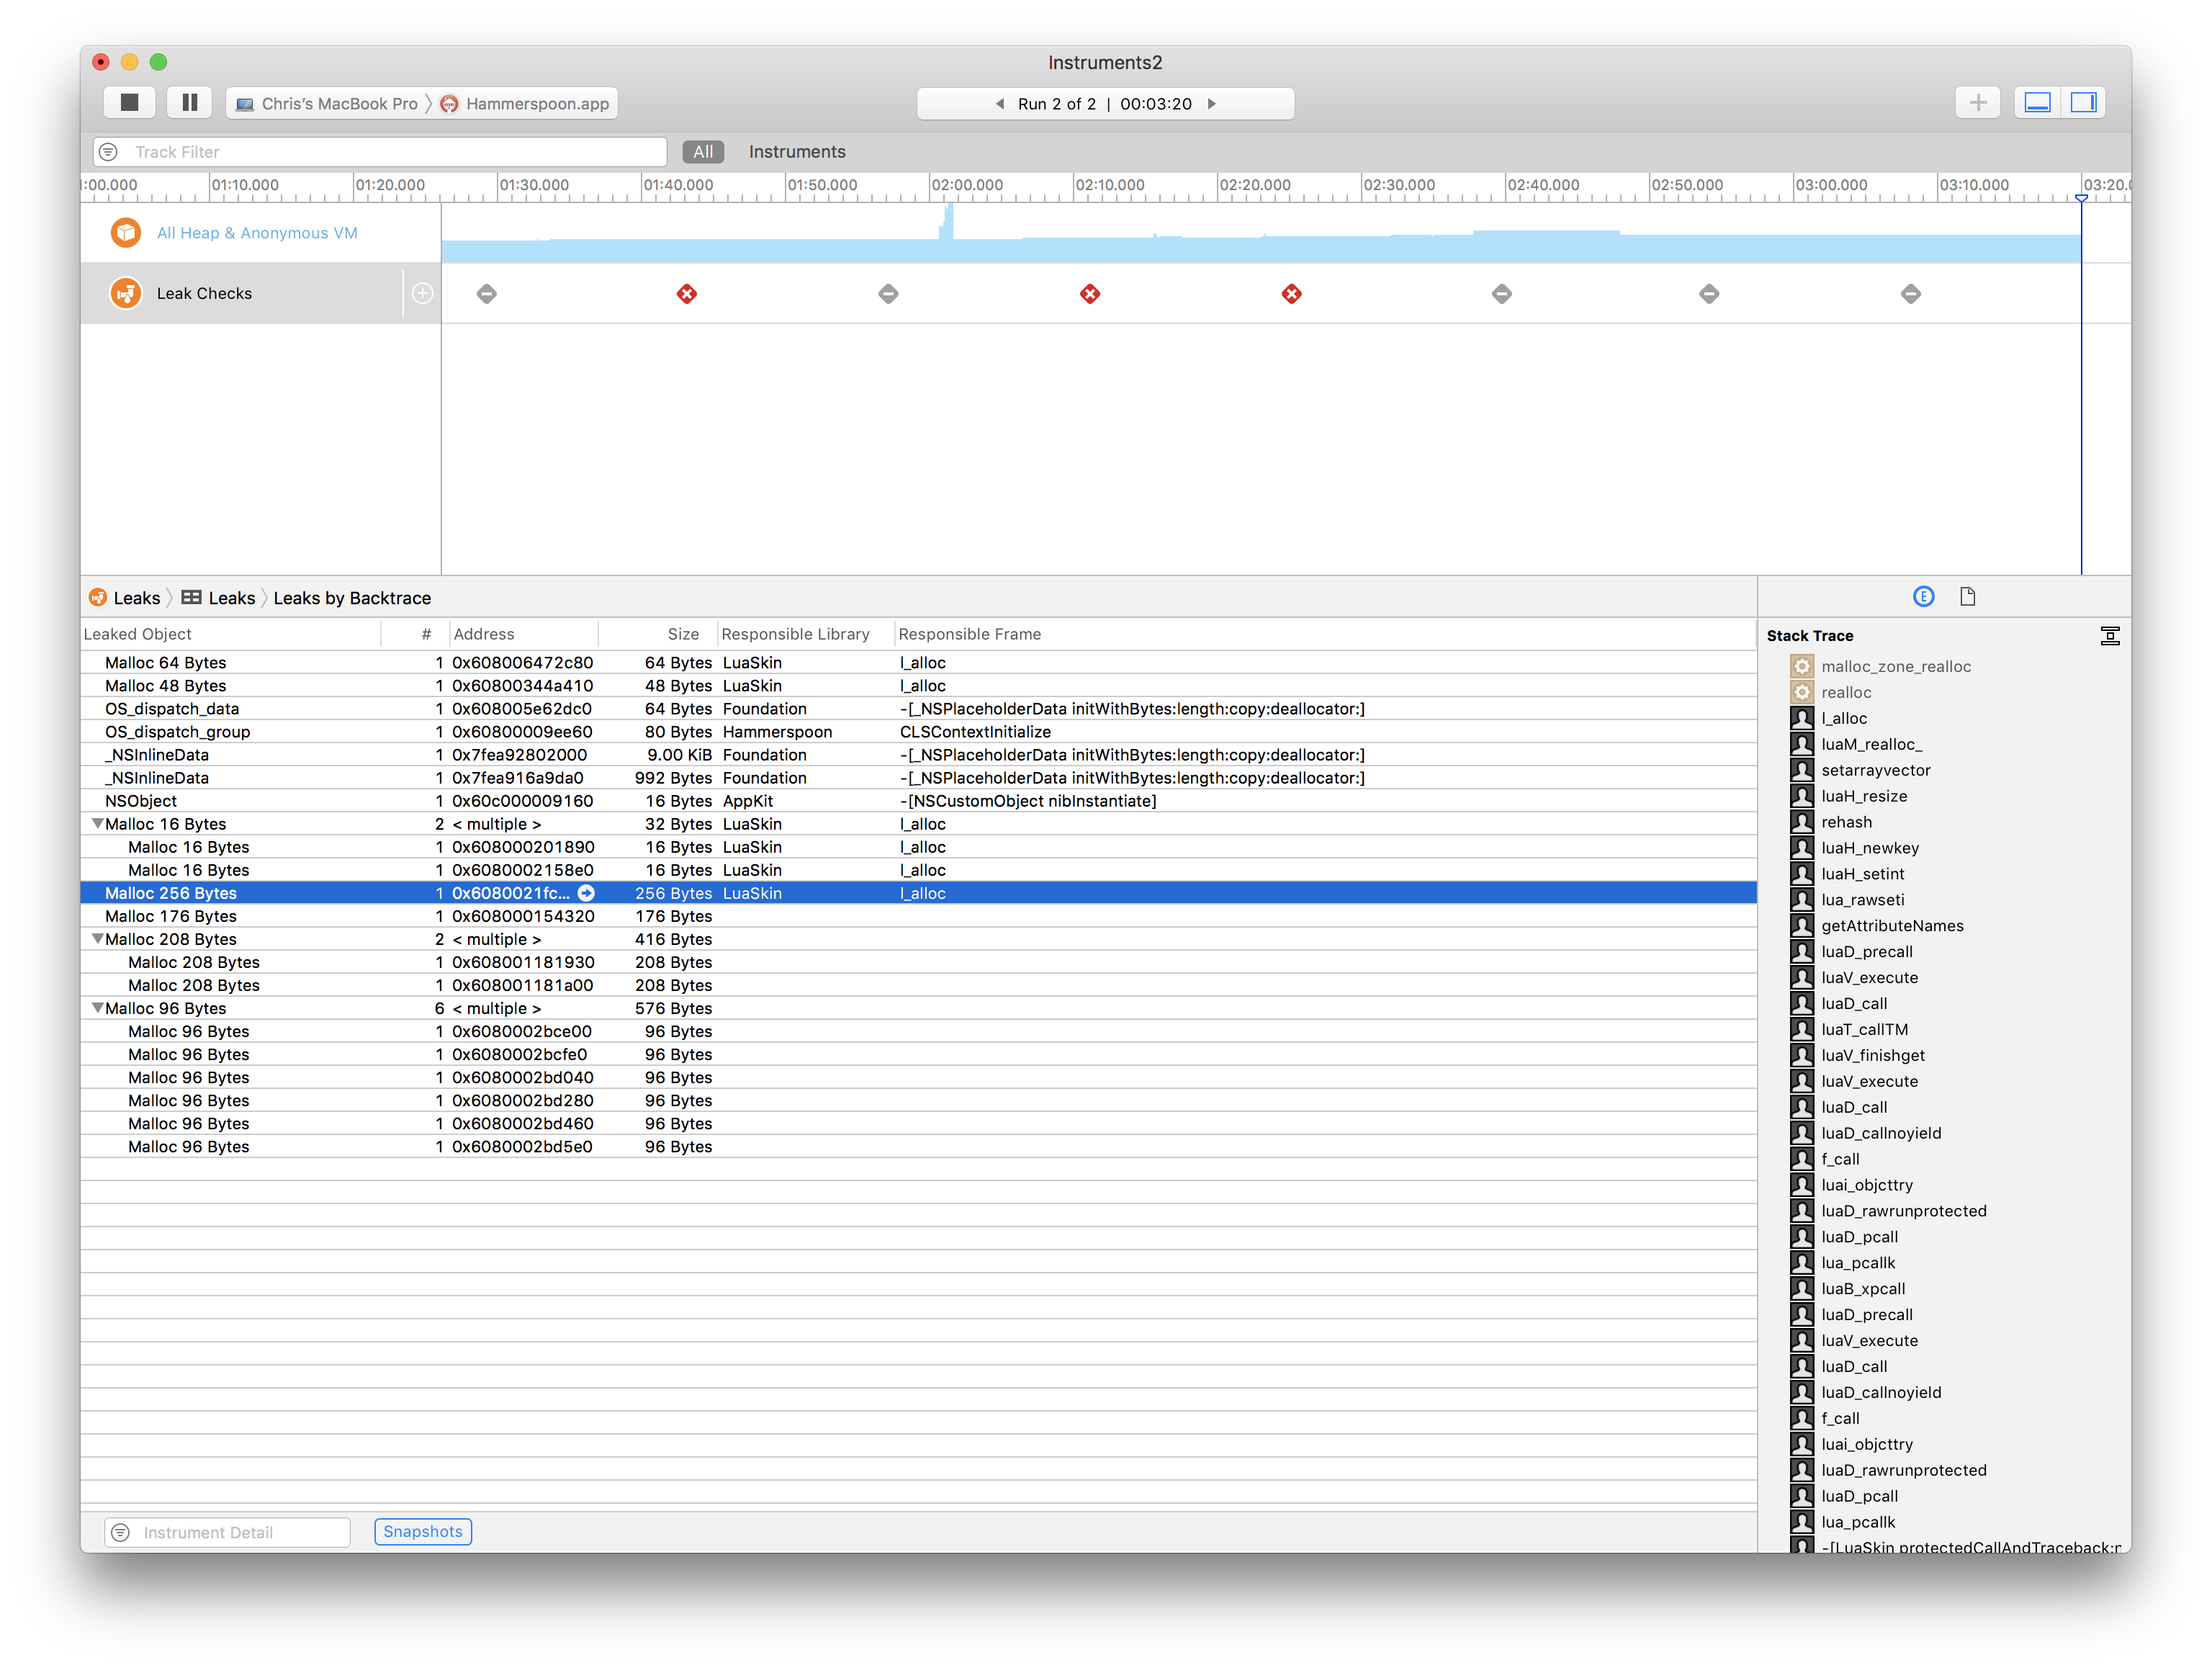Toggle the Stack Trace collapse frames icon
Viewport: 2212px width, 1668px height.
2110,636
